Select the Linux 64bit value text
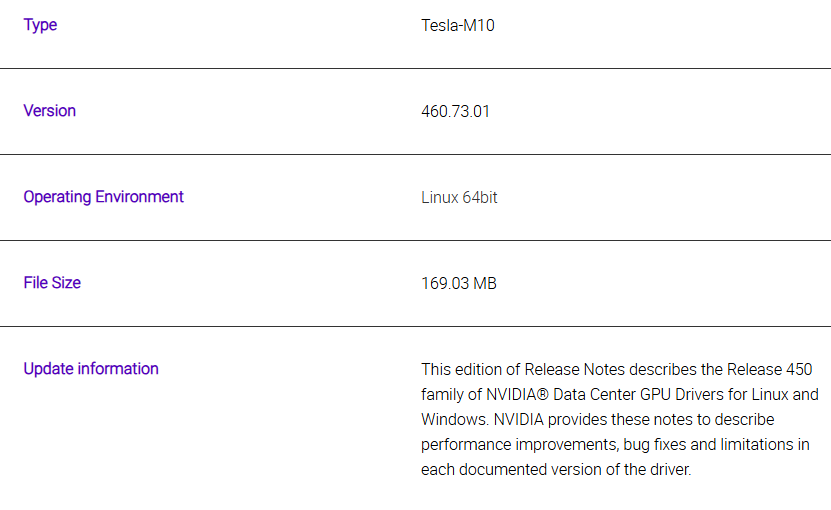The height and width of the screenshot is (510, 831). tap(459, 197)
